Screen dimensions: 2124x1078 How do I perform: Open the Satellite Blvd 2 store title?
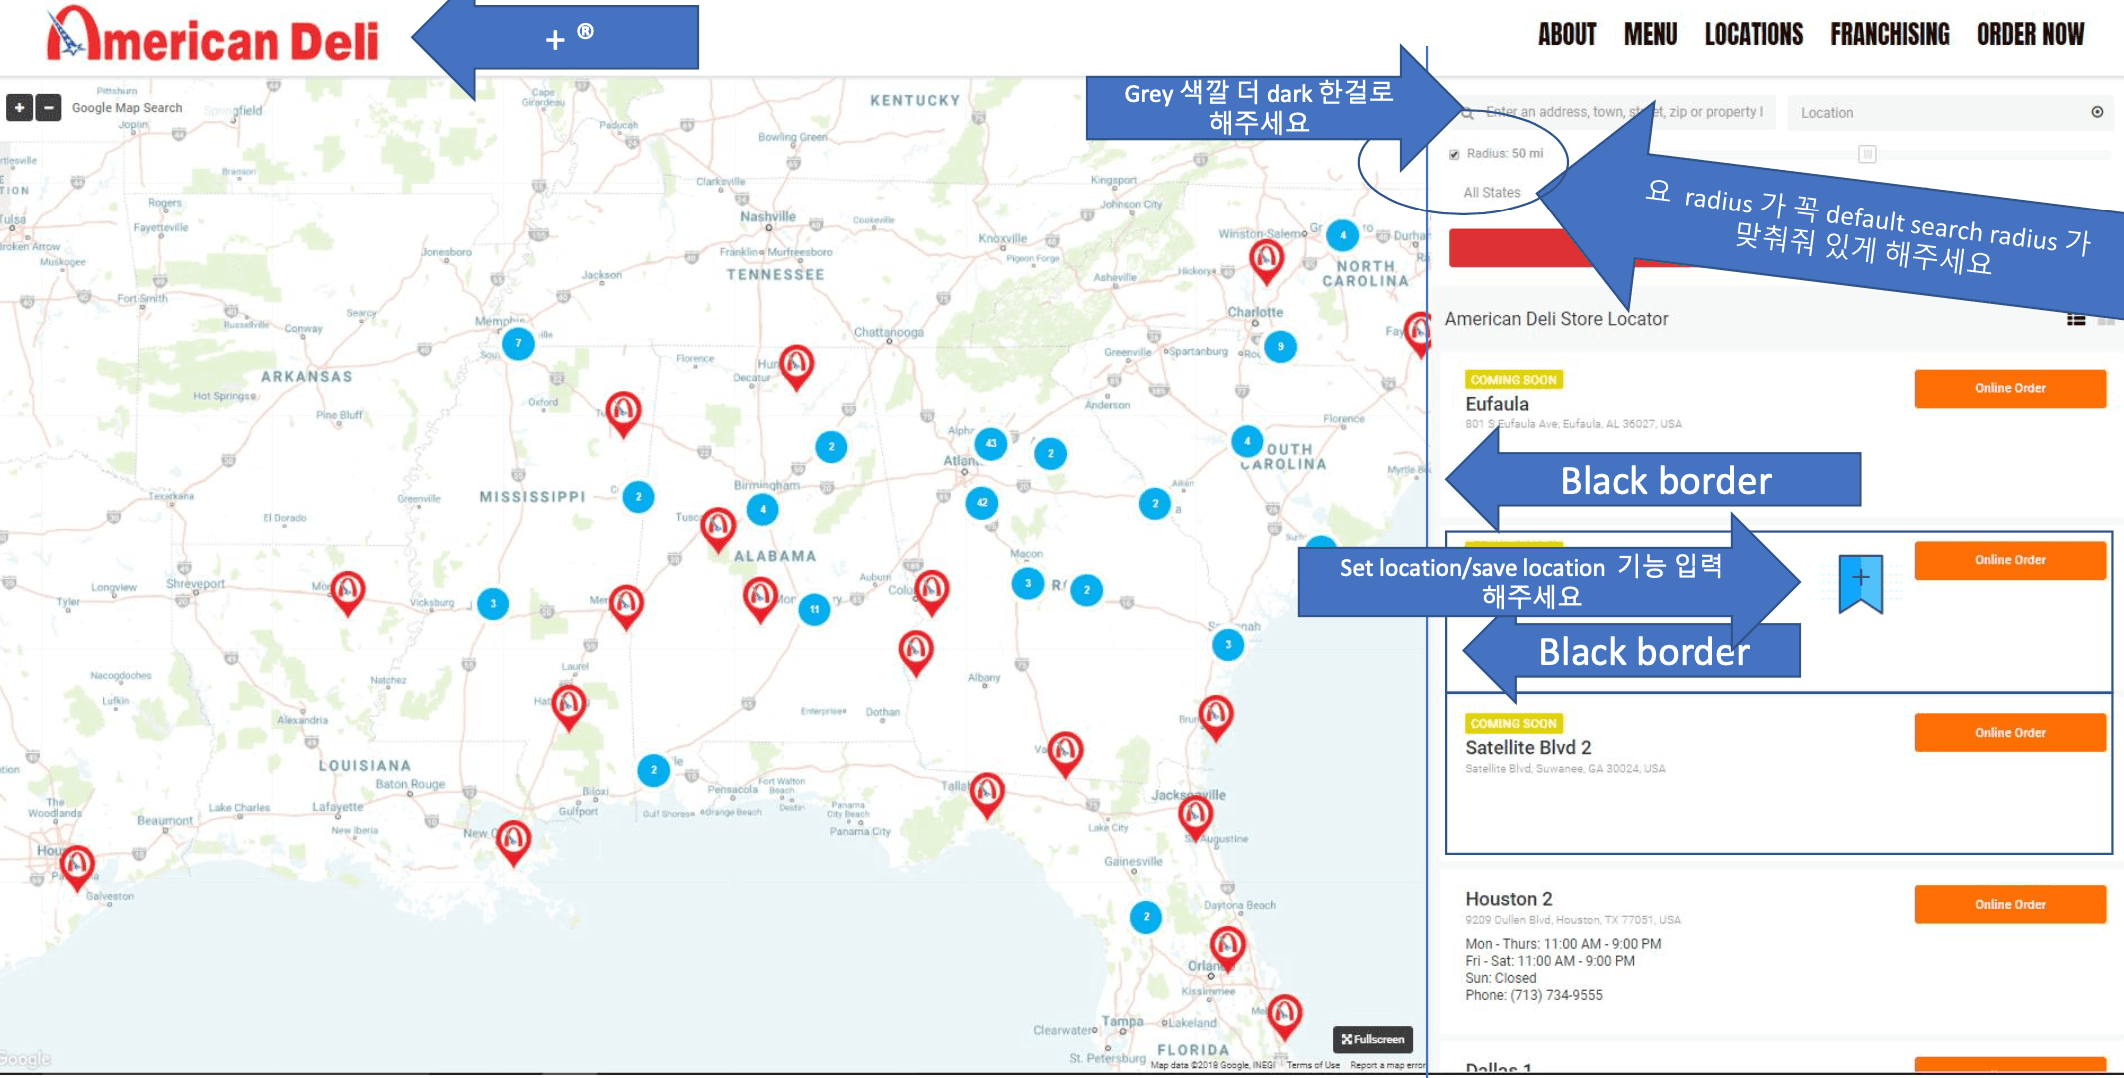tap(1528, 748)
